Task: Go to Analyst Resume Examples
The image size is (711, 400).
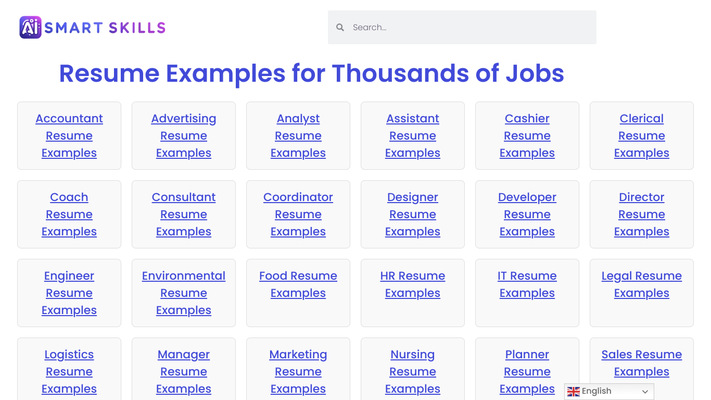Action: 298,136
